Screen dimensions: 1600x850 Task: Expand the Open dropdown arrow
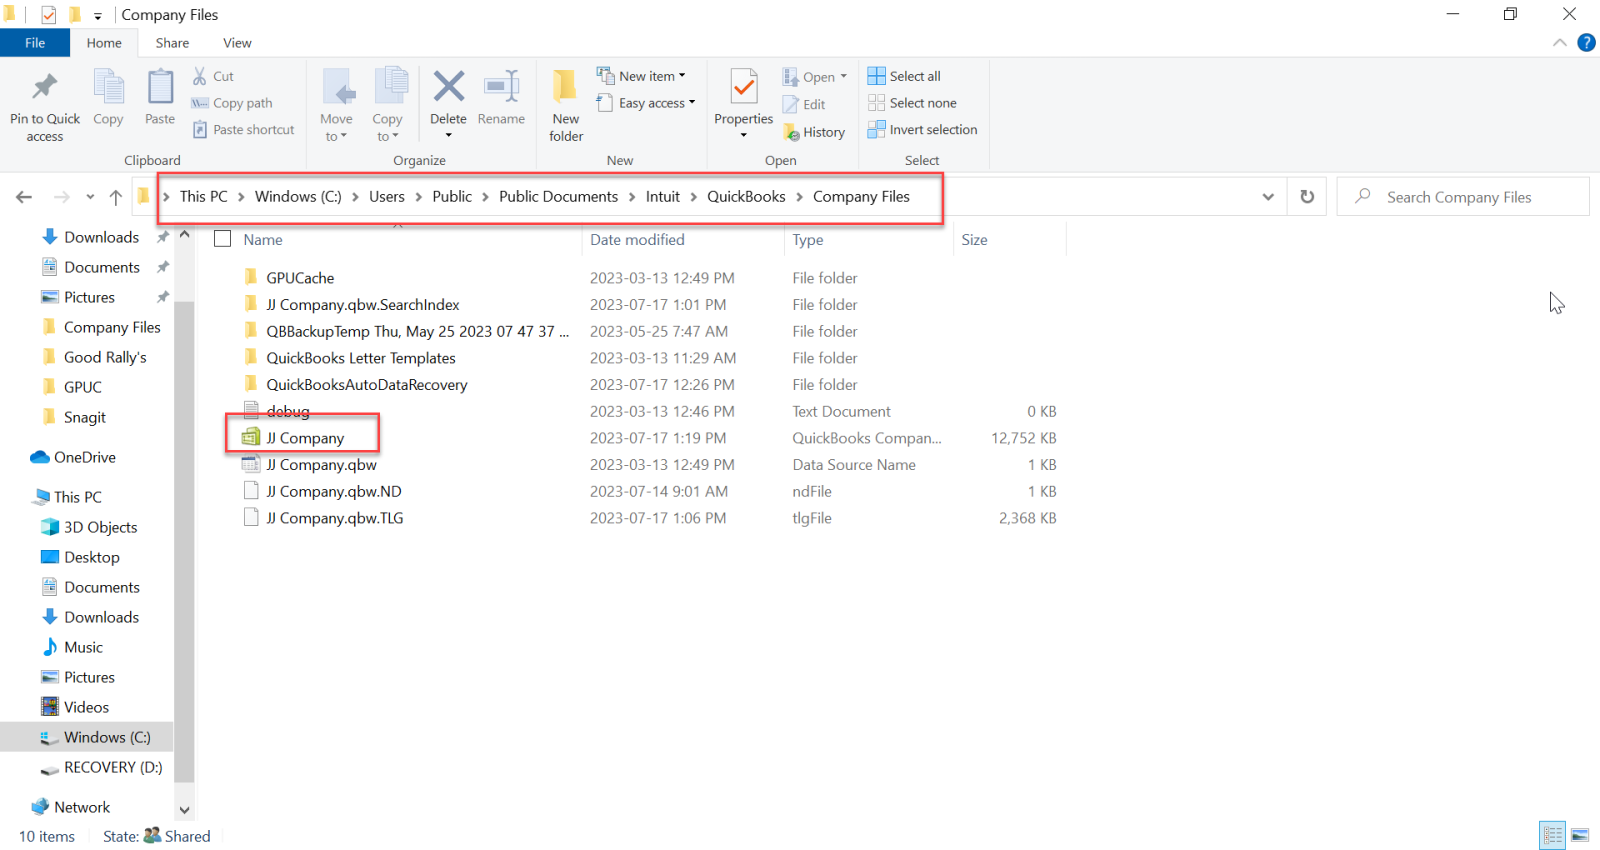[843, 76]
